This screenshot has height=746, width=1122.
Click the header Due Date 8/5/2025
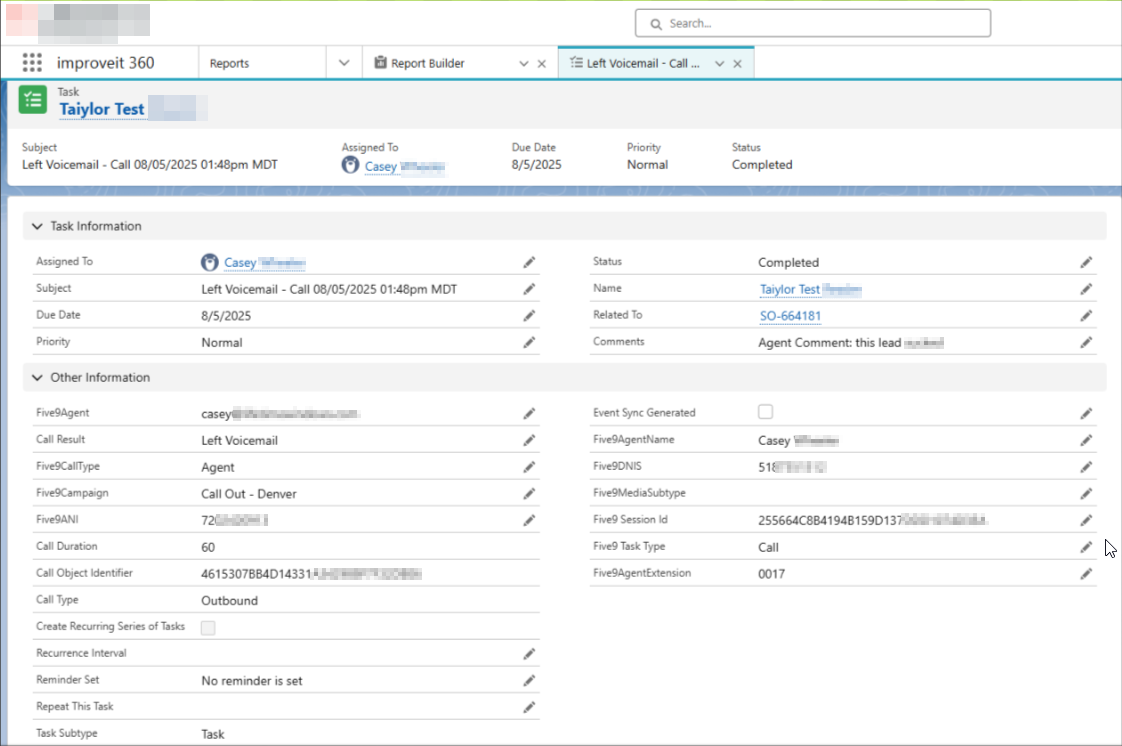click(537, 165)
